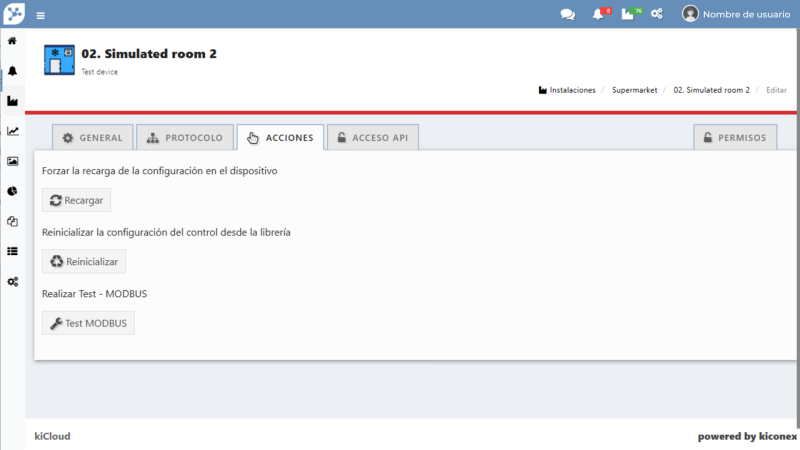
Task: Select the factory icon in sidebar
Action: 12,101
